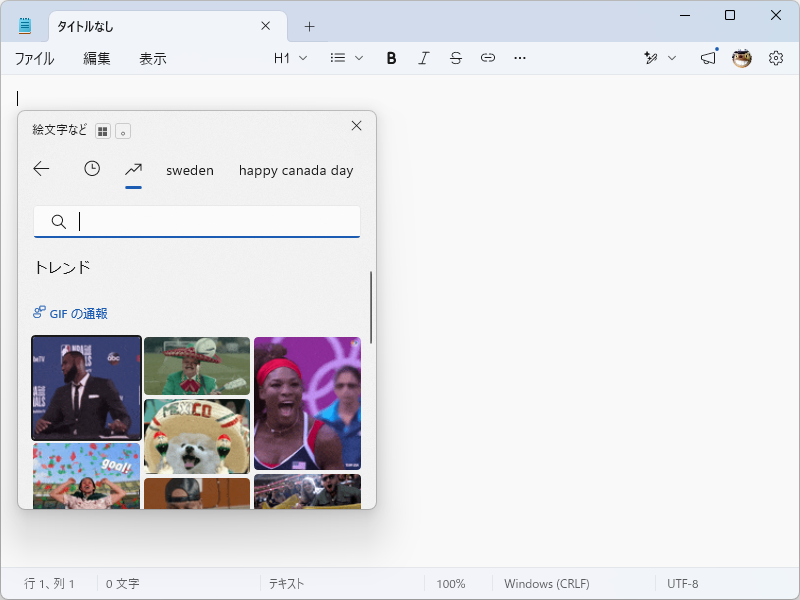Screen dimensions: 800x600
Task: Click the zoom level 100% in status bar
Action: (451, 584)
